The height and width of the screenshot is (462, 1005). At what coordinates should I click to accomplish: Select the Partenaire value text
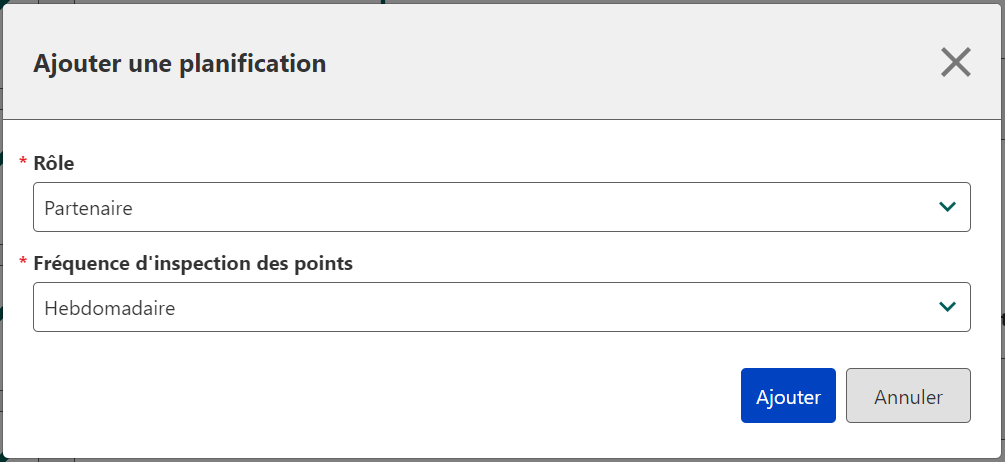pyautogui.click(x=88, y=208)
